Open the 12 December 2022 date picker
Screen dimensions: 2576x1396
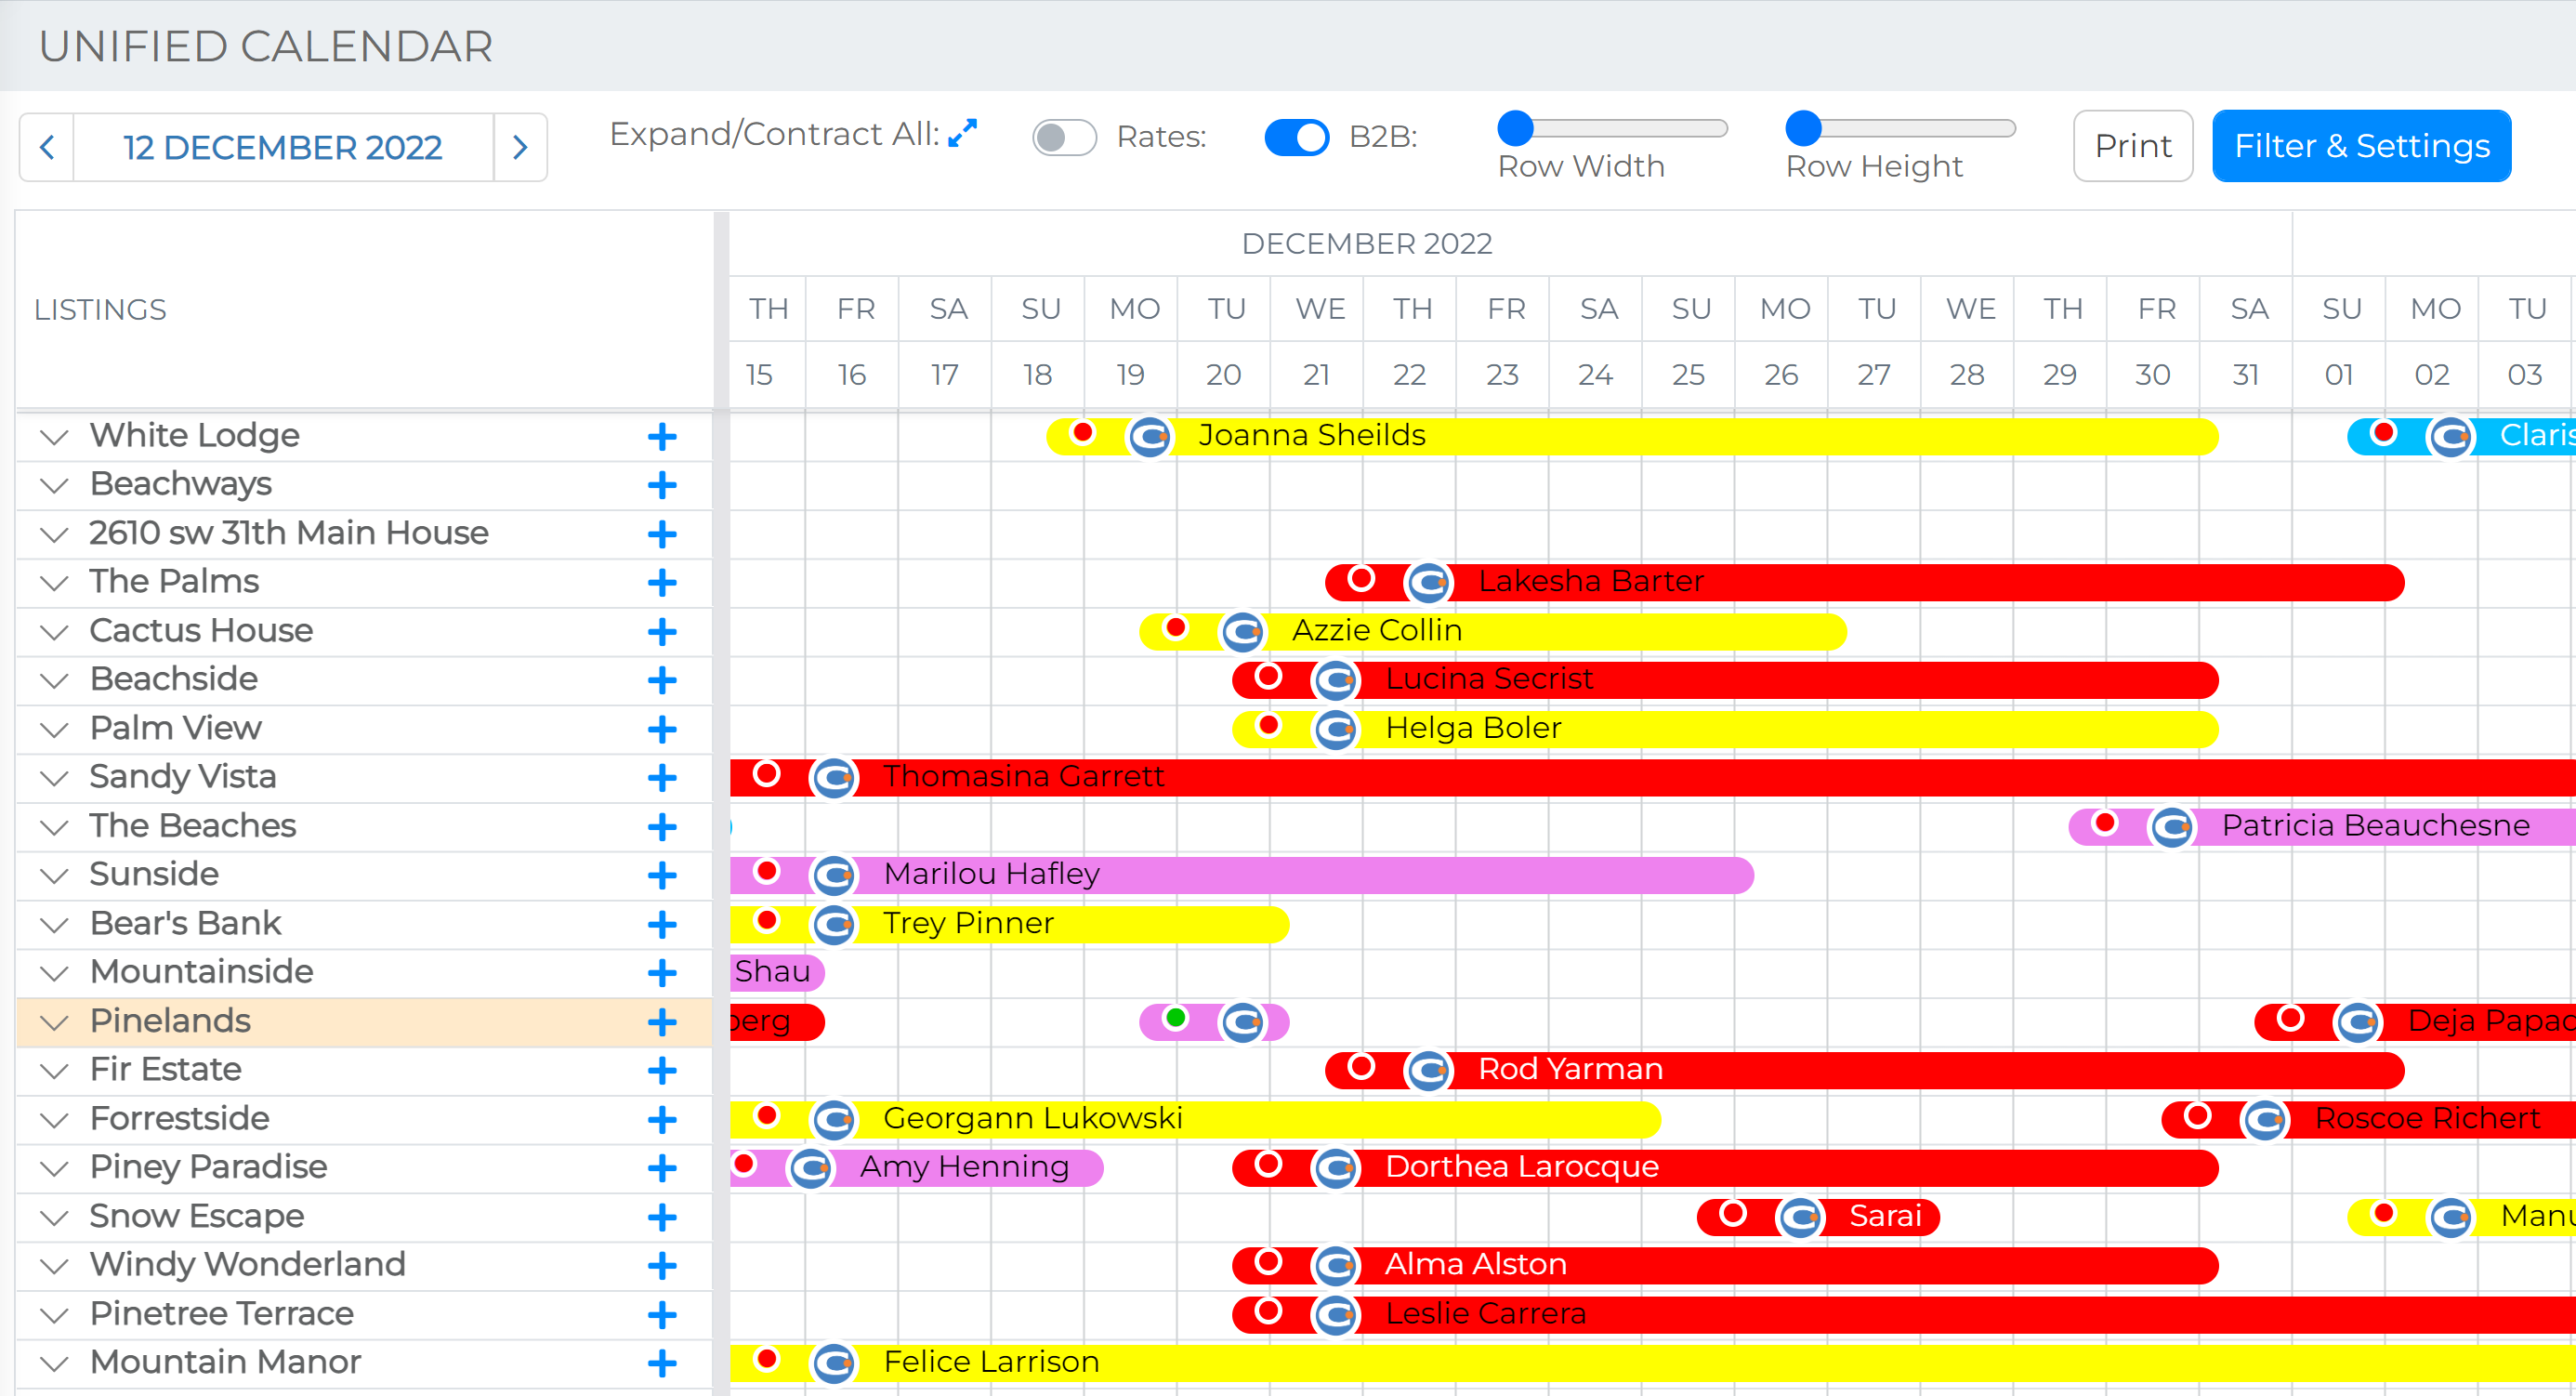(283, 148)
